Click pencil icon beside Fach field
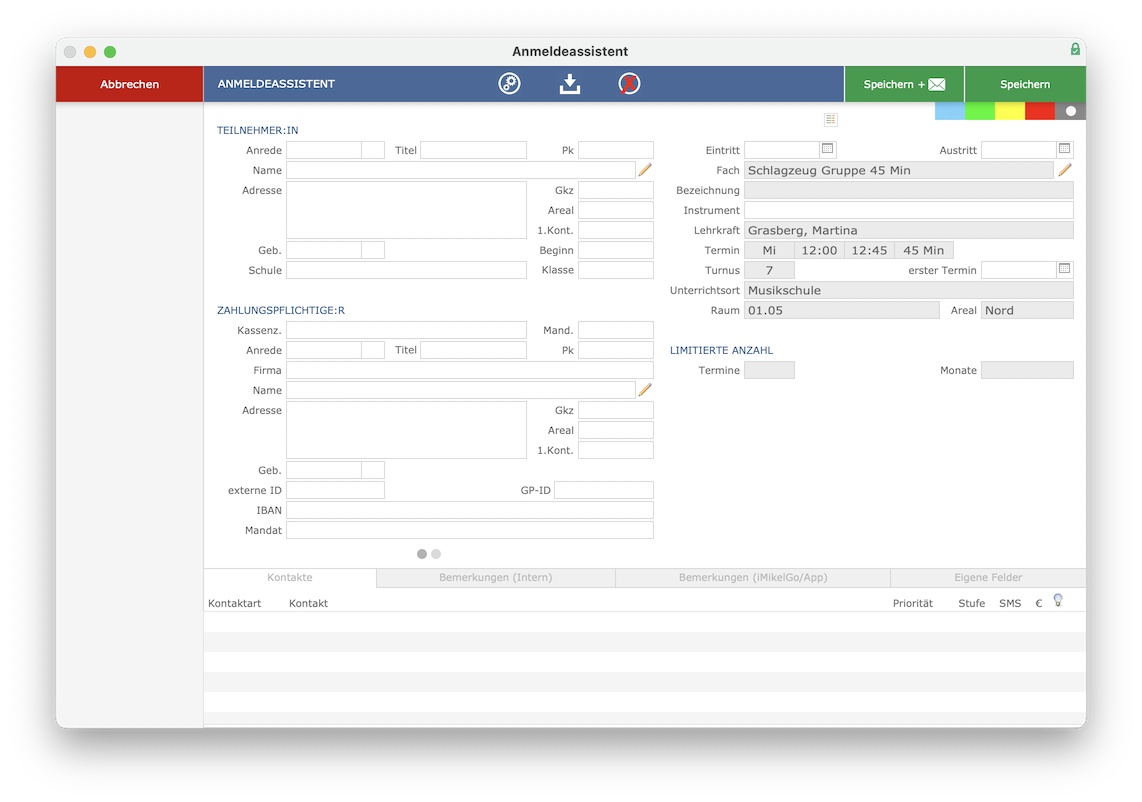The image size is (1142, 802). pyautogui.click(x=1065, y=170)
